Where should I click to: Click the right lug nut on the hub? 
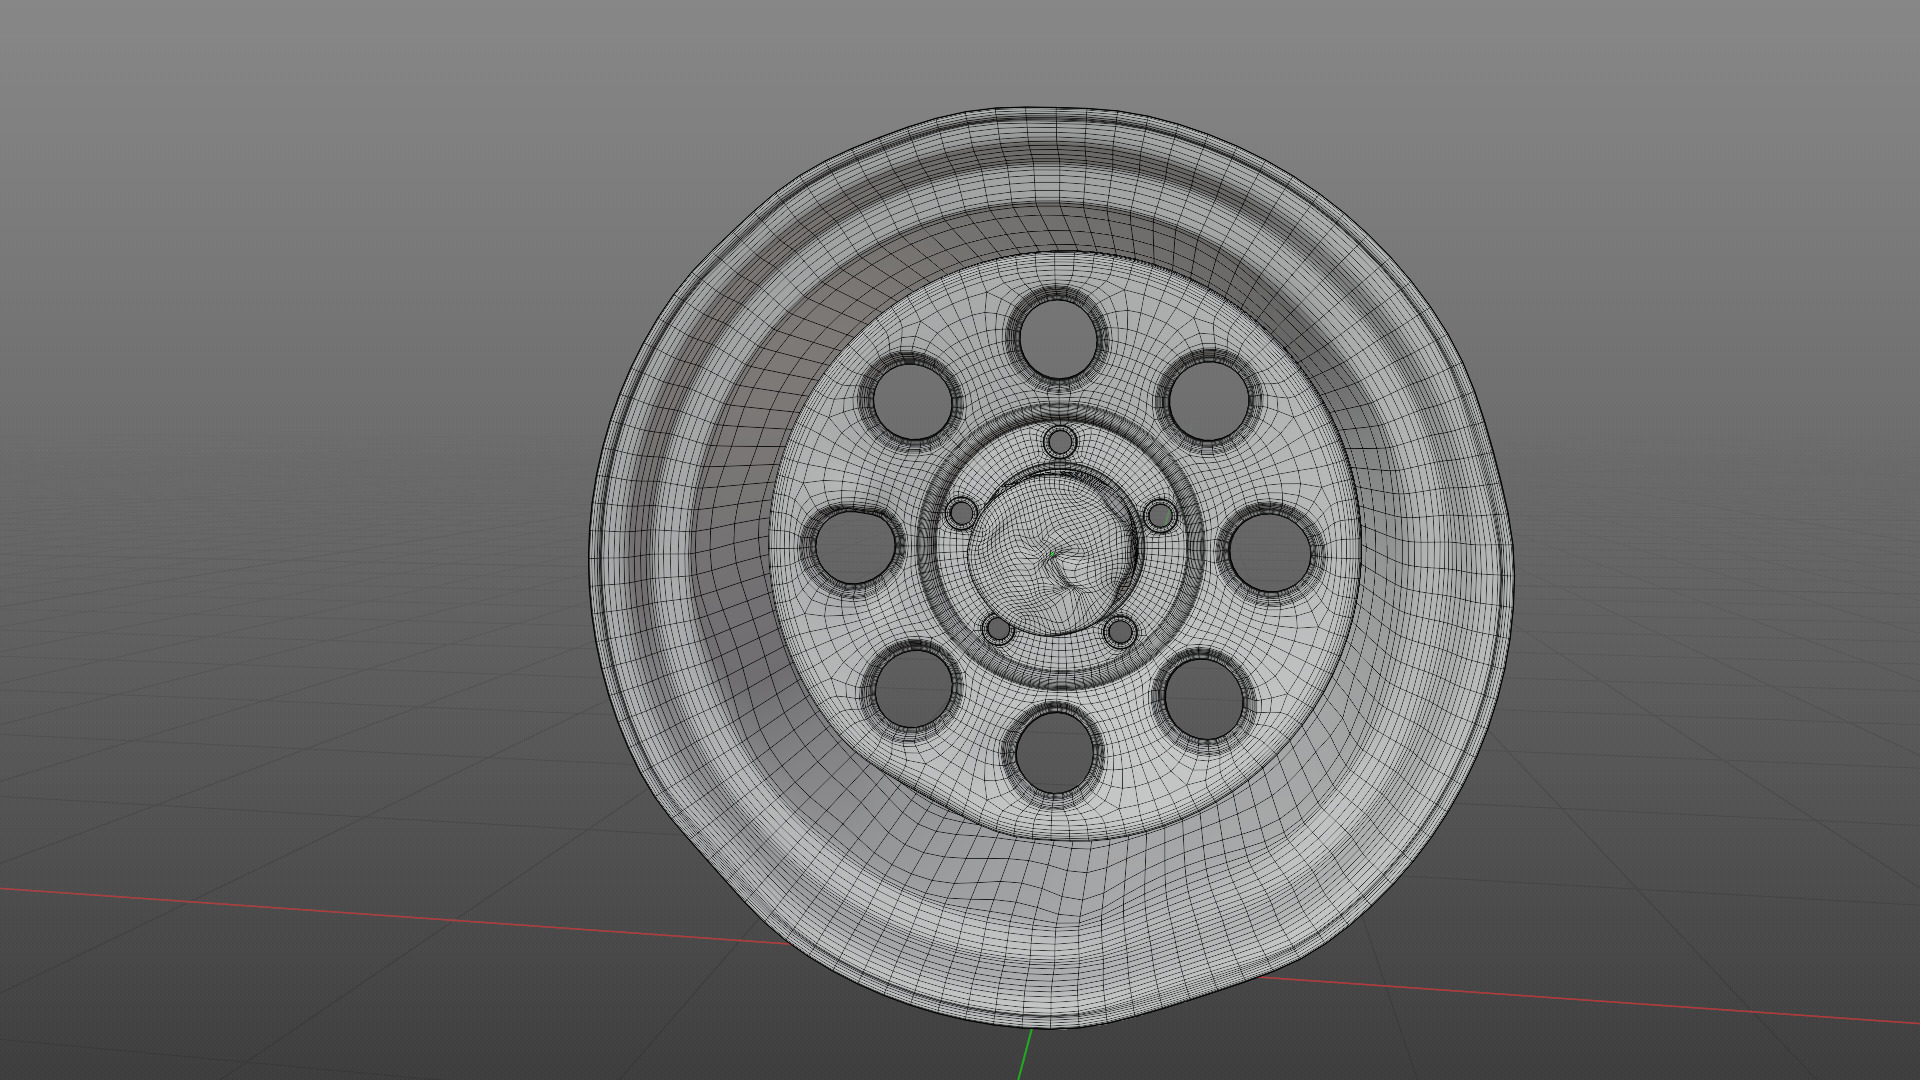[1160, 516]
